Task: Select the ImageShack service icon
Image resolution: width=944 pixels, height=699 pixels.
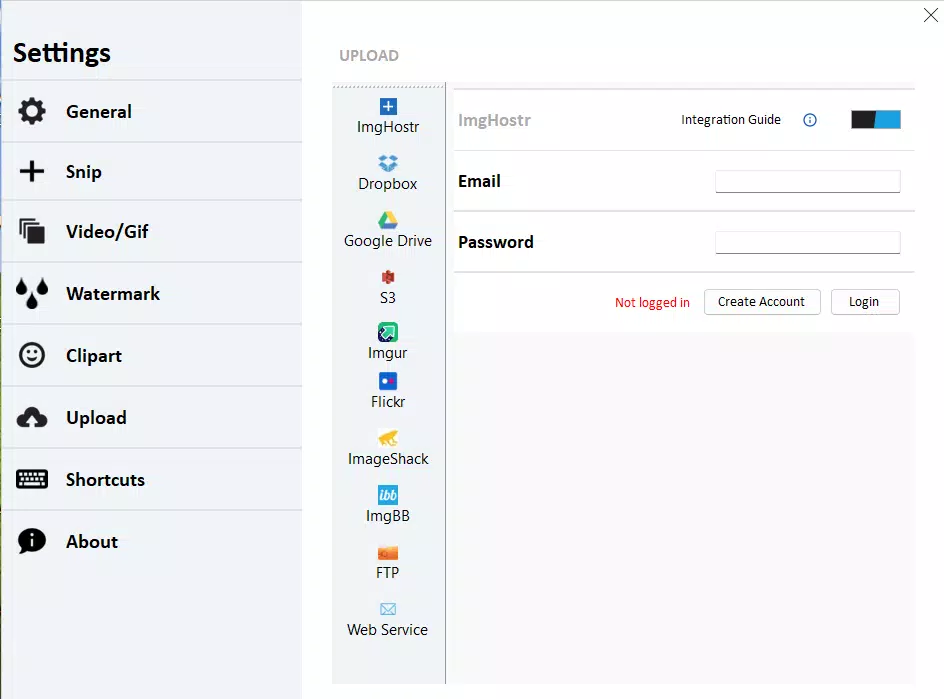Action: (388, 438)
